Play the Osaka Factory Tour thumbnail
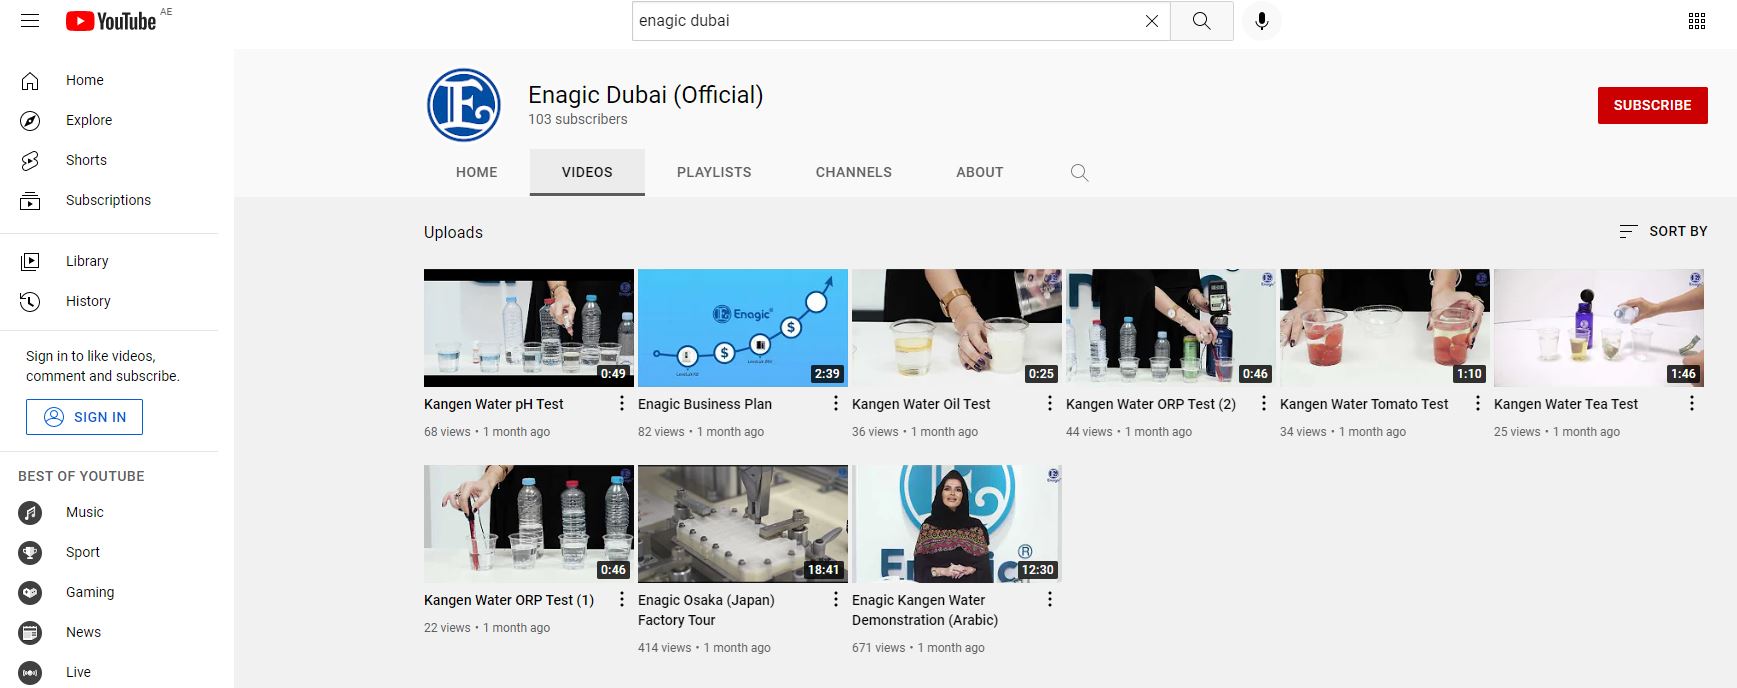Screen dimensions: 1737x688 pos(743,524)
